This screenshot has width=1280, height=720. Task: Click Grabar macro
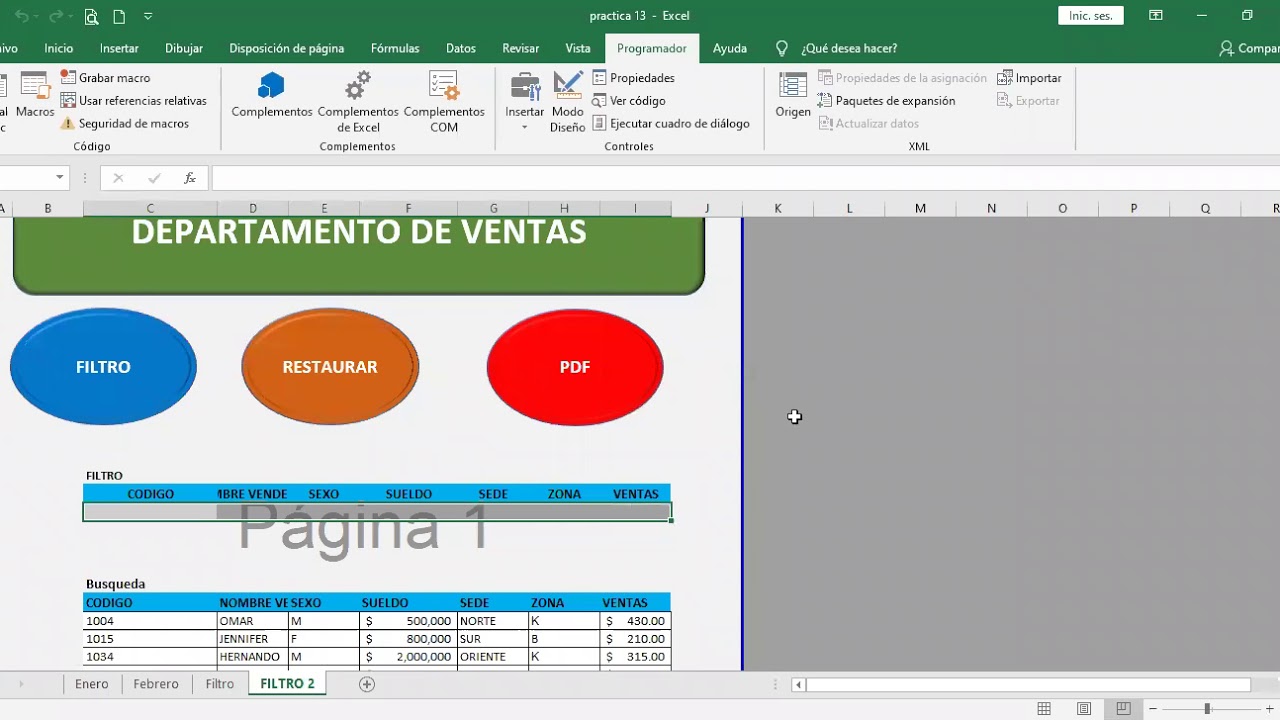(106, 78)
